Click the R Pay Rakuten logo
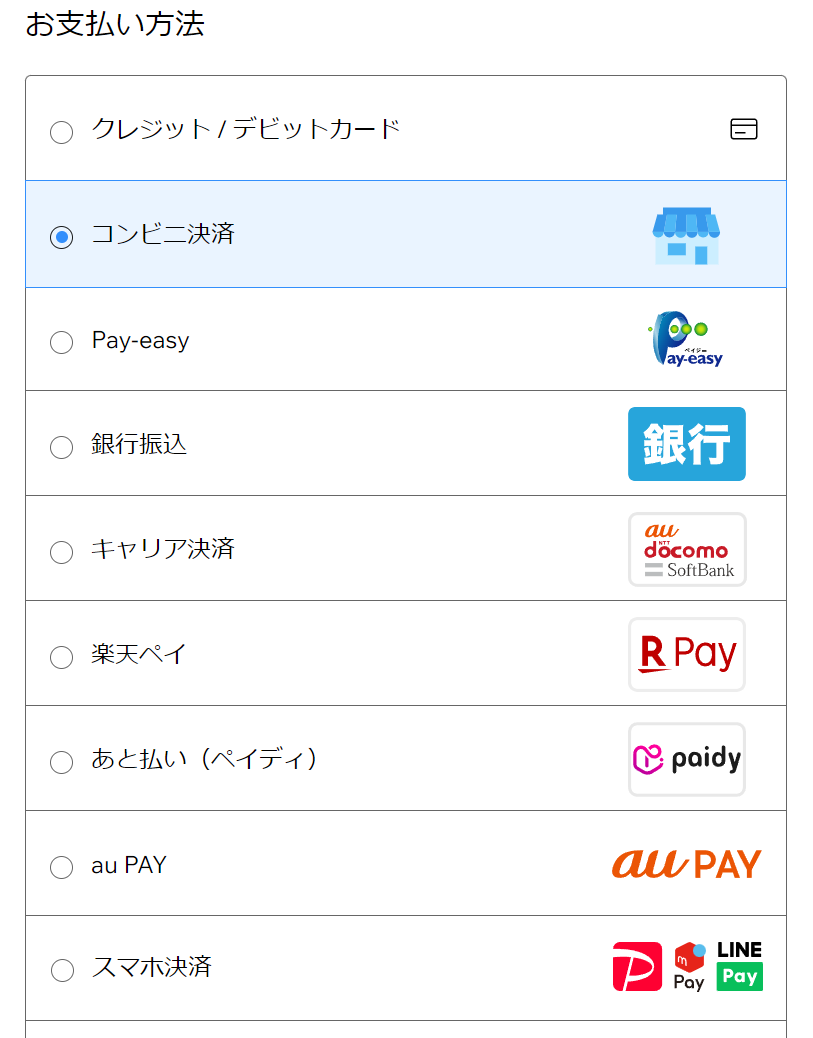Image resolution: width=813 pixels, height=1038 pixels. tap(687, 654)
